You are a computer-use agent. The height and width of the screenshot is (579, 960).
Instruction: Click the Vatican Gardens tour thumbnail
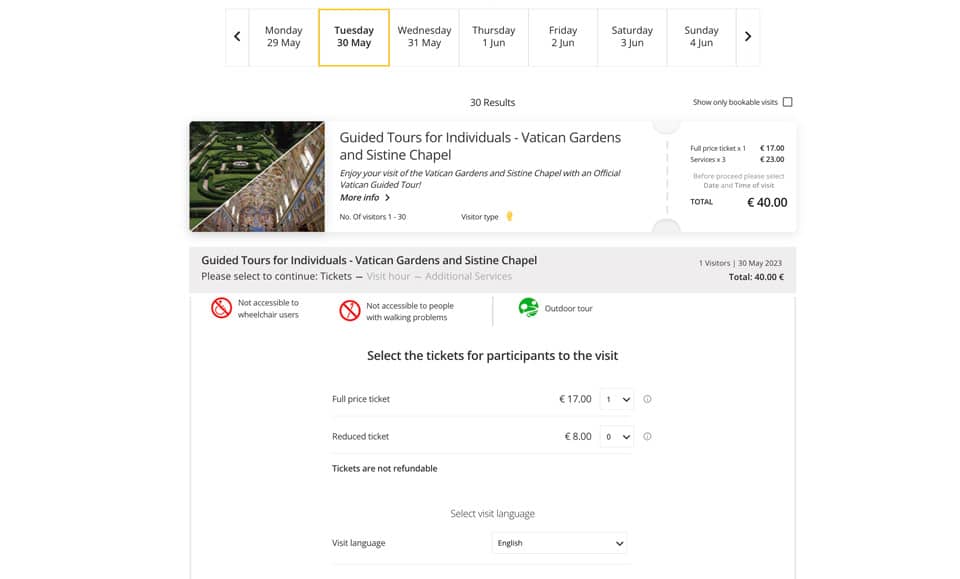[x=256, y=176]
